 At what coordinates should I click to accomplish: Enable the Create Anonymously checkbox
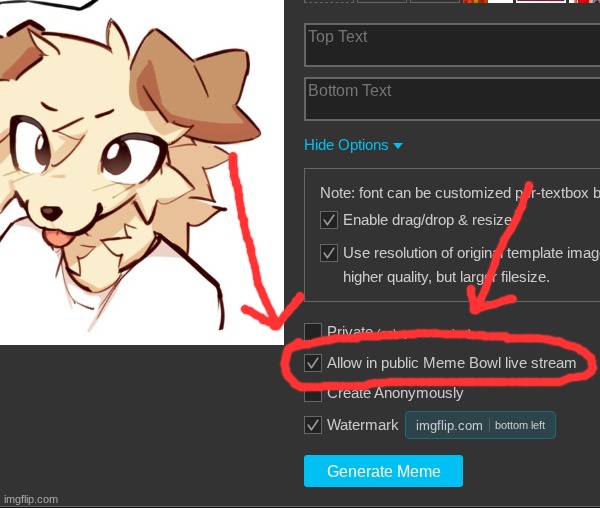point(313,394)
